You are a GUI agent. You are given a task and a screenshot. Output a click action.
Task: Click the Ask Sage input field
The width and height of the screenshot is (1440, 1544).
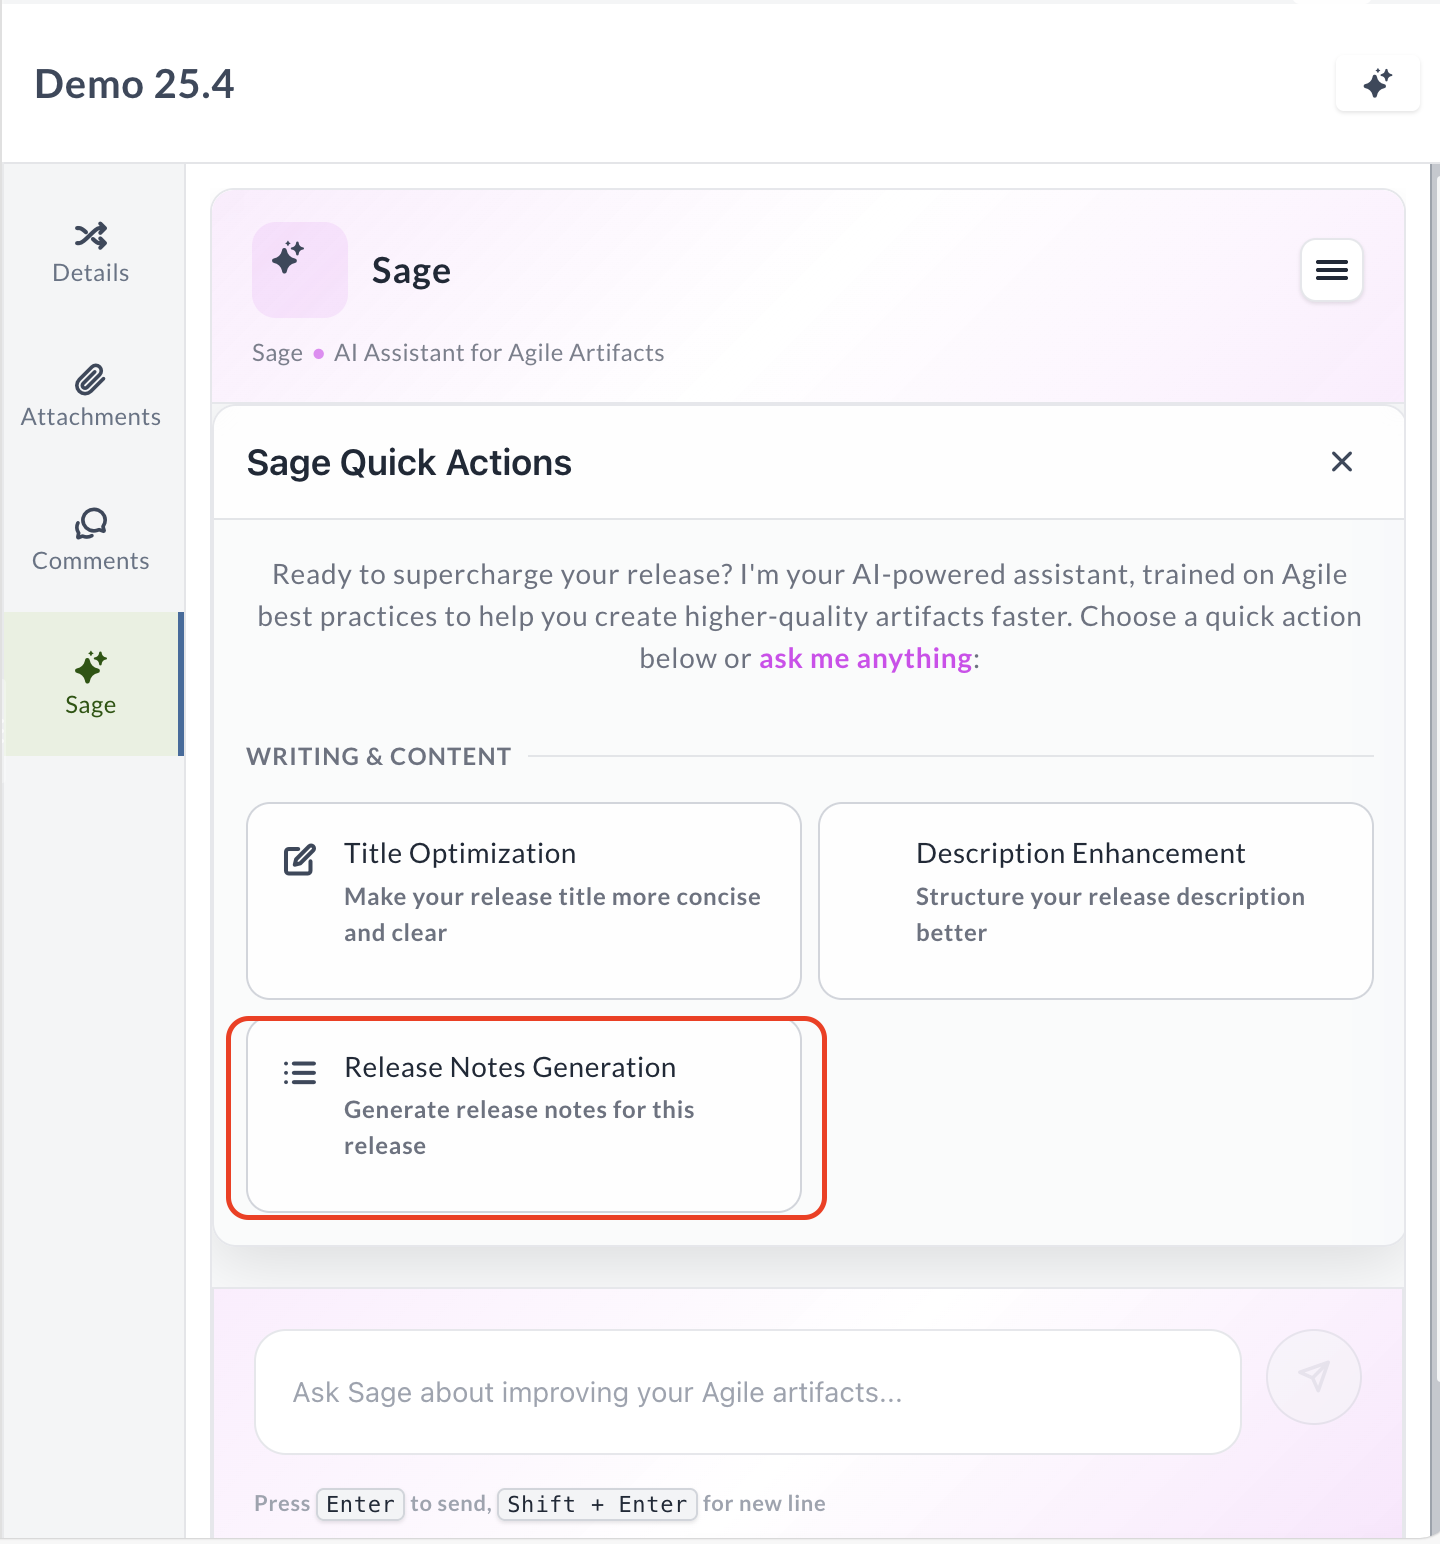pyautogui.click(x=747, y=1392)
